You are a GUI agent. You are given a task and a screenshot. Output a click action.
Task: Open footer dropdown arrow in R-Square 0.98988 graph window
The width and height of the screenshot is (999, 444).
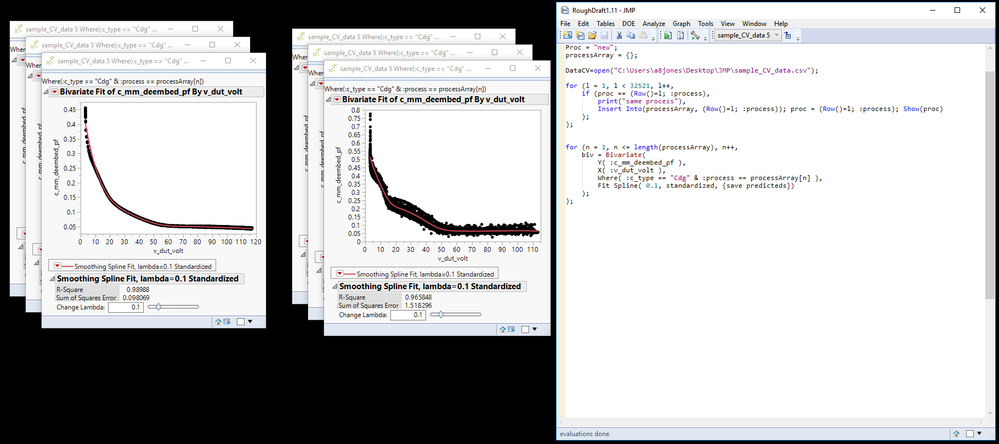click(250, 322)
